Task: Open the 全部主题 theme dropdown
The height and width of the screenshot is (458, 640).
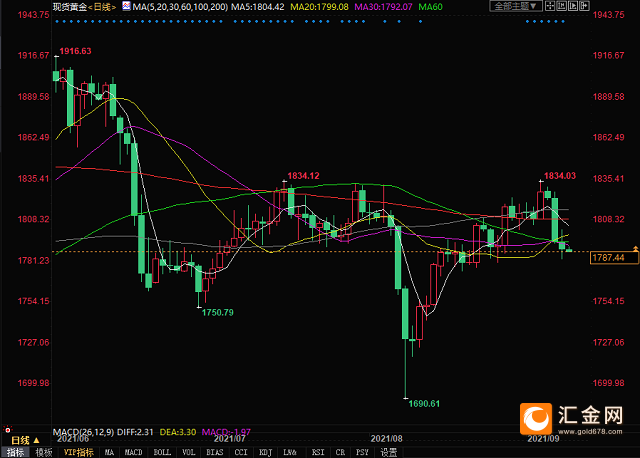Action: (x=516, y=6)
